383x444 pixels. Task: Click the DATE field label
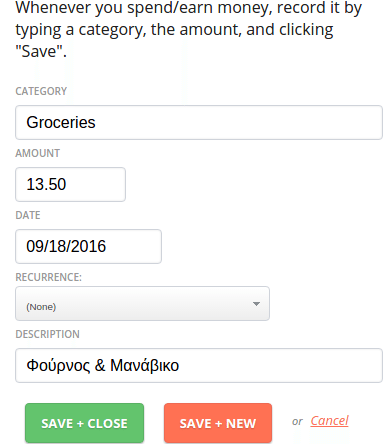pos(28,215)
